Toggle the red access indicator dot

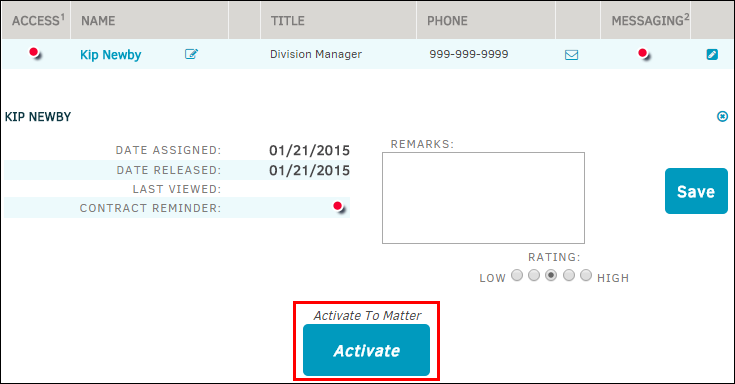pyautogui.click(x=35, y=53)
